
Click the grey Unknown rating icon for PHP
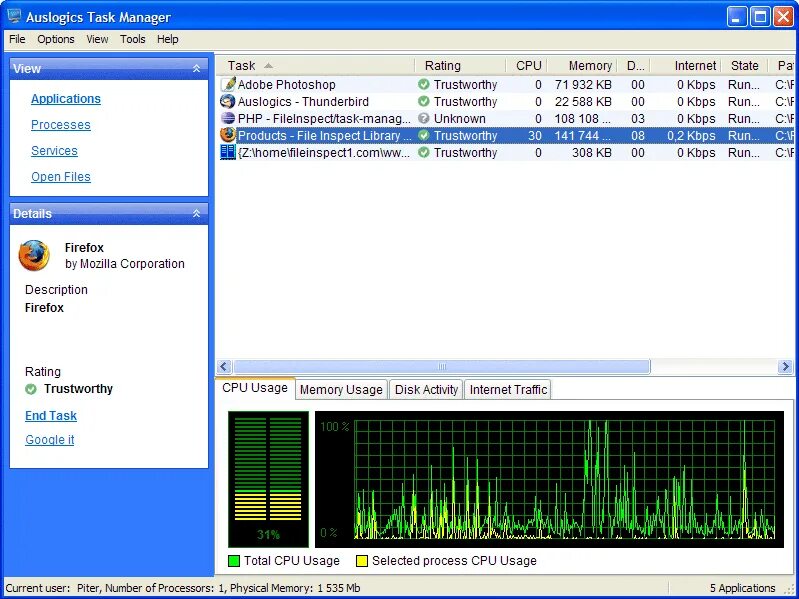[x=423, y=118]
